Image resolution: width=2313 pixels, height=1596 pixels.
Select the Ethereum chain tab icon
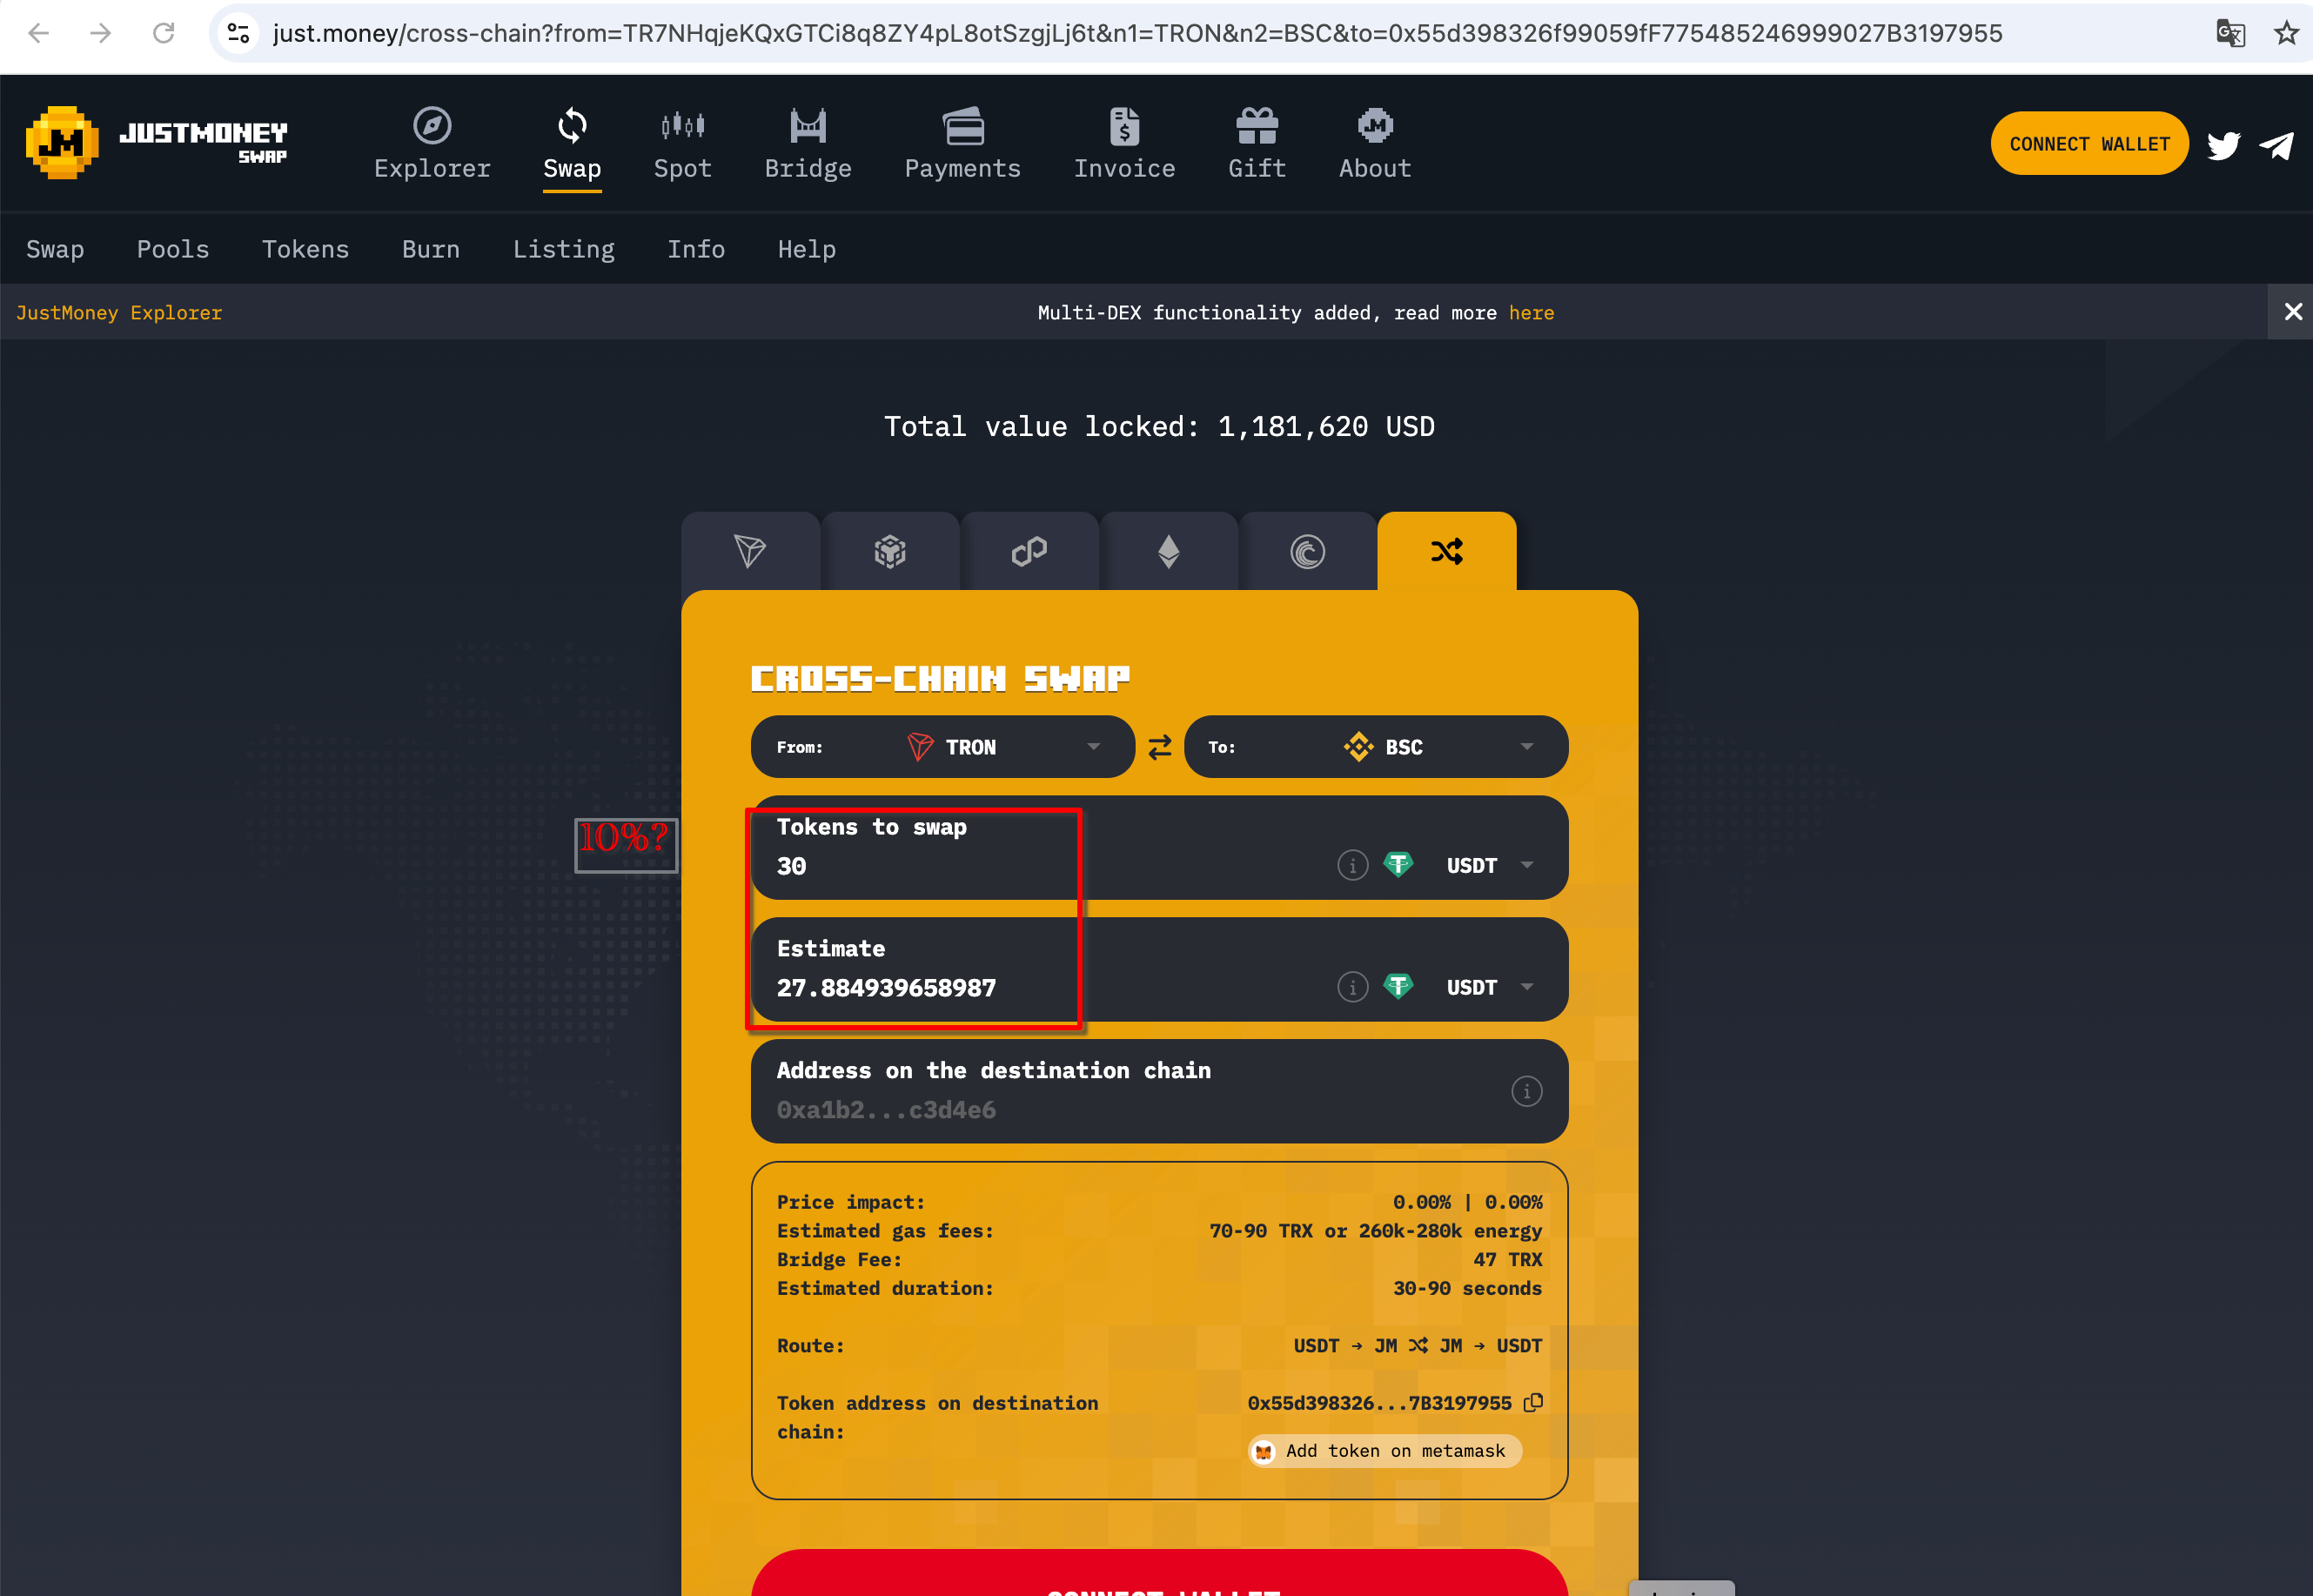(x=1168, y=551)
